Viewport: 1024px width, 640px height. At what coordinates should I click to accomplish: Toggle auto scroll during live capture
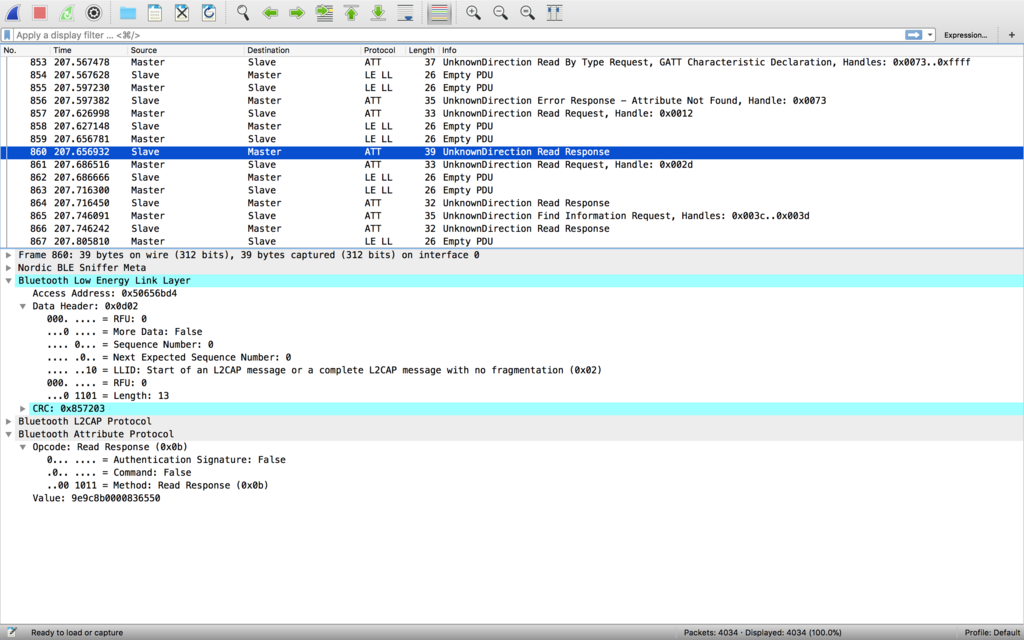[x=406, y=13]
